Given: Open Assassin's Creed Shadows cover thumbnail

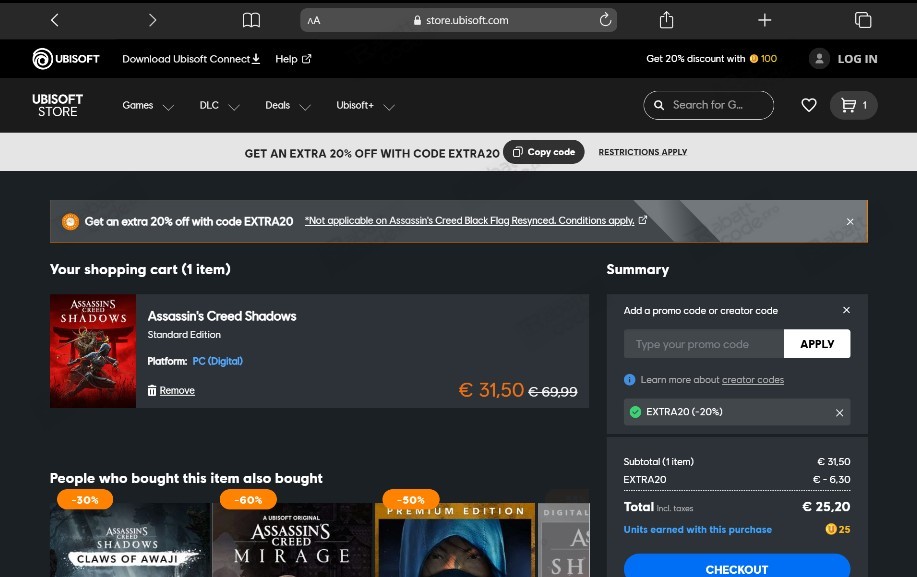Looking at the screenshot, I should tap(93, 351).
